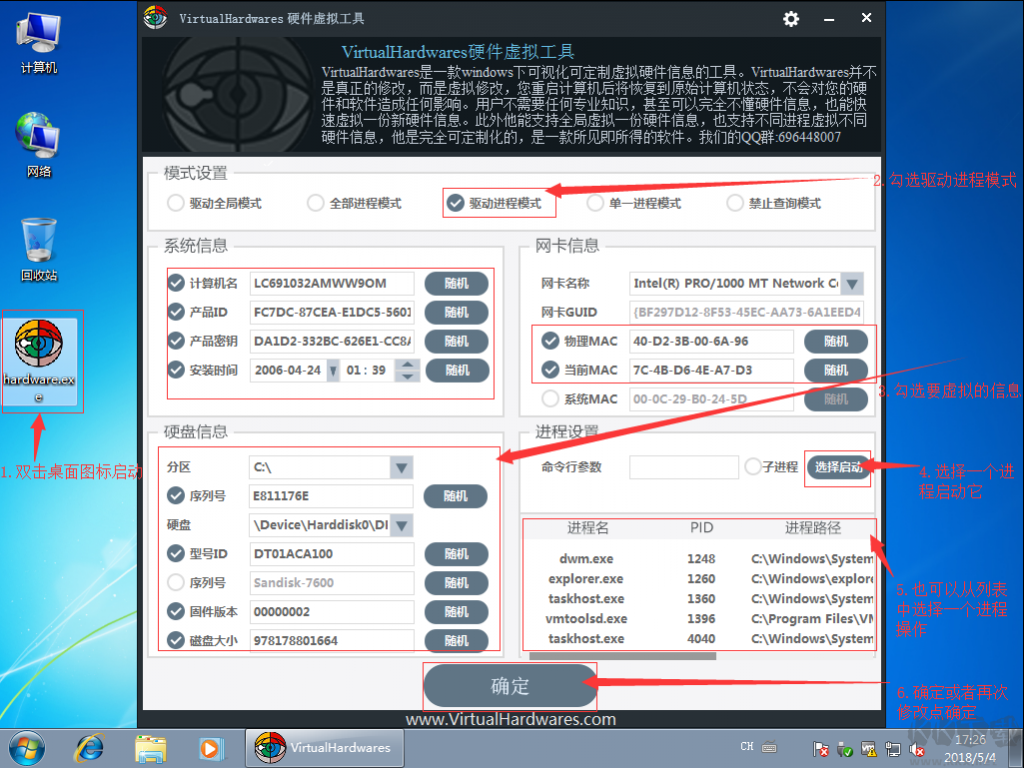Click the 选择启动 button
Image resolution: width=1024 pixels, height=768 pixels.
[x=838, y=466]
